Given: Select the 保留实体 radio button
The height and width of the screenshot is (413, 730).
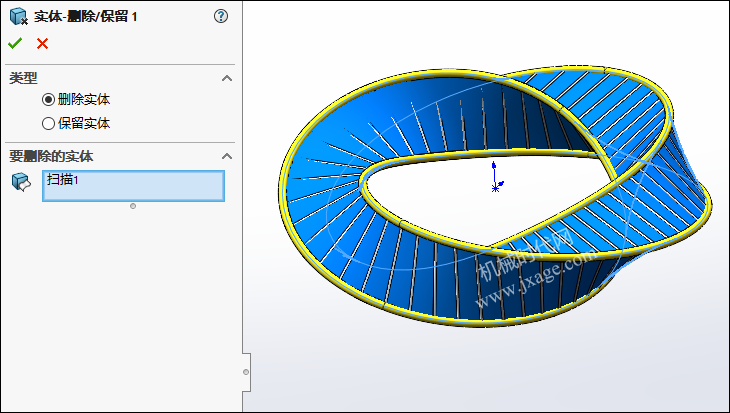Looking at the screenshot, I should click(x=48, y=123).
